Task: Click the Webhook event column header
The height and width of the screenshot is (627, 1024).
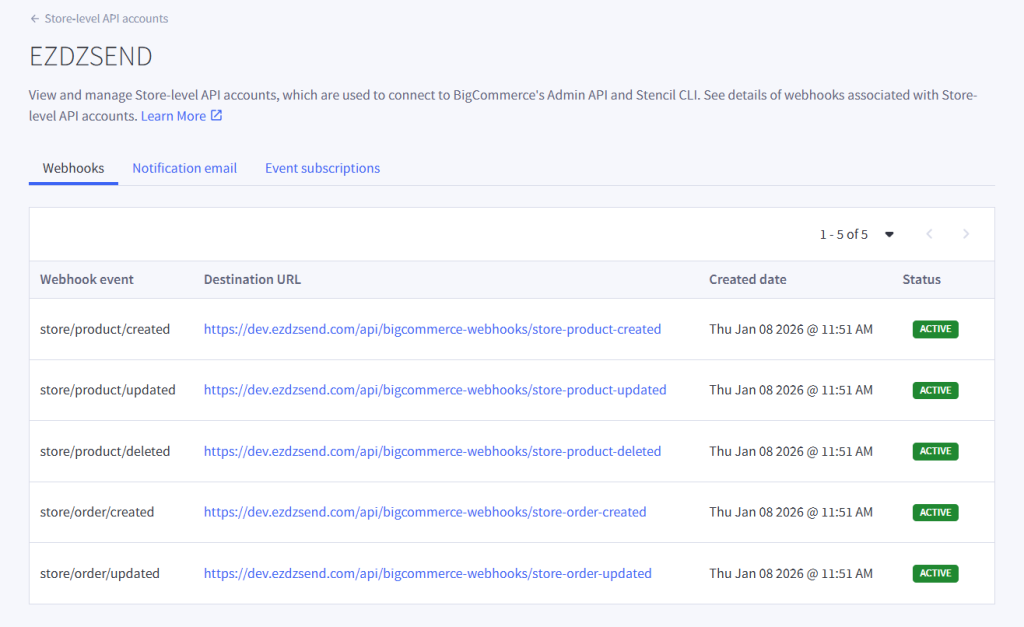Action: click(x=86, y=279)
